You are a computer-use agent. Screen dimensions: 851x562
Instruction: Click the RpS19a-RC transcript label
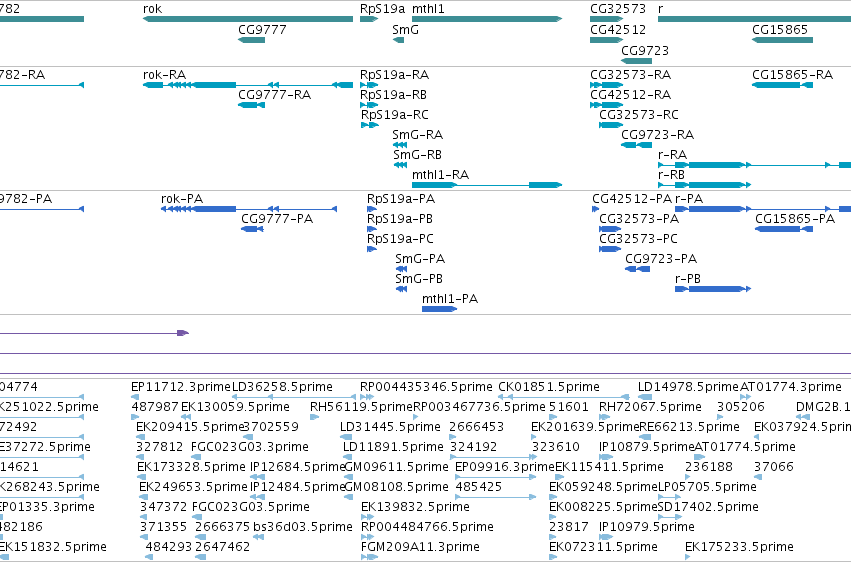pos(395,114)
